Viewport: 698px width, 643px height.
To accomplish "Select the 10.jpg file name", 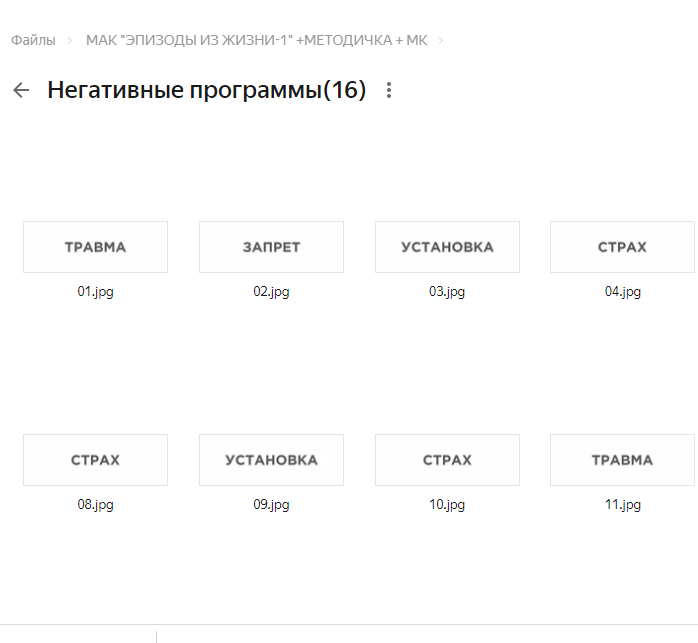I will pos(447,505).
